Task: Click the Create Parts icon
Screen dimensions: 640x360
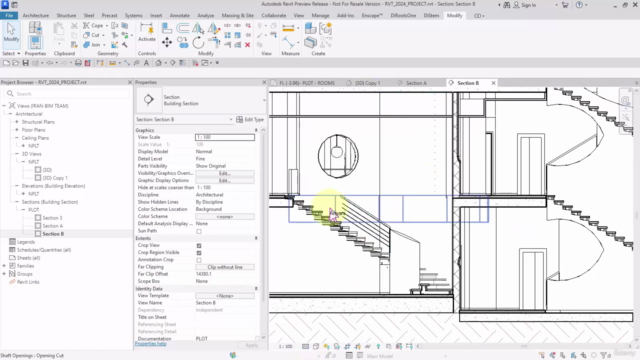Action: coord(310,42)
